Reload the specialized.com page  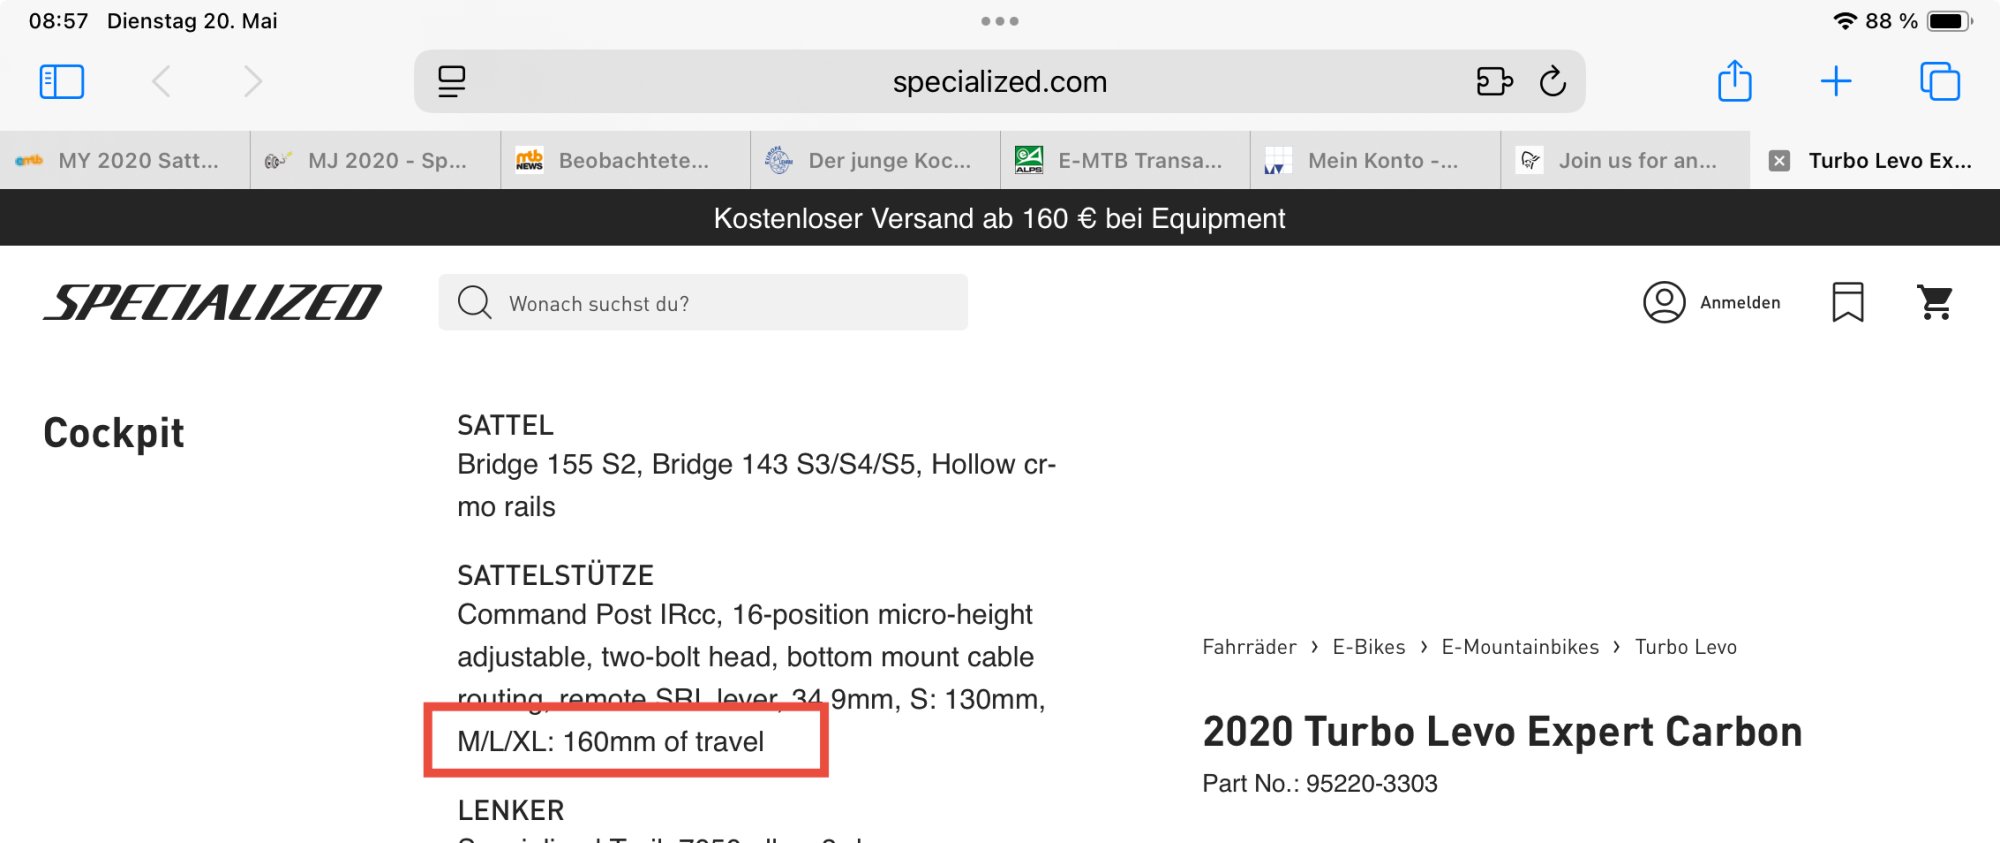tap(1553, 81)
